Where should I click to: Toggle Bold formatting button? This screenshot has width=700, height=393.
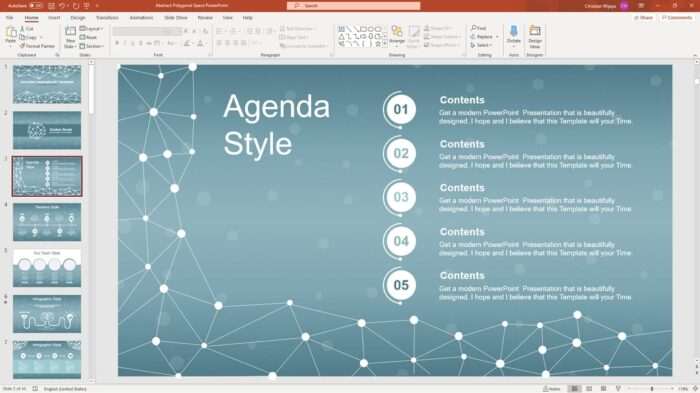point(117,43)
